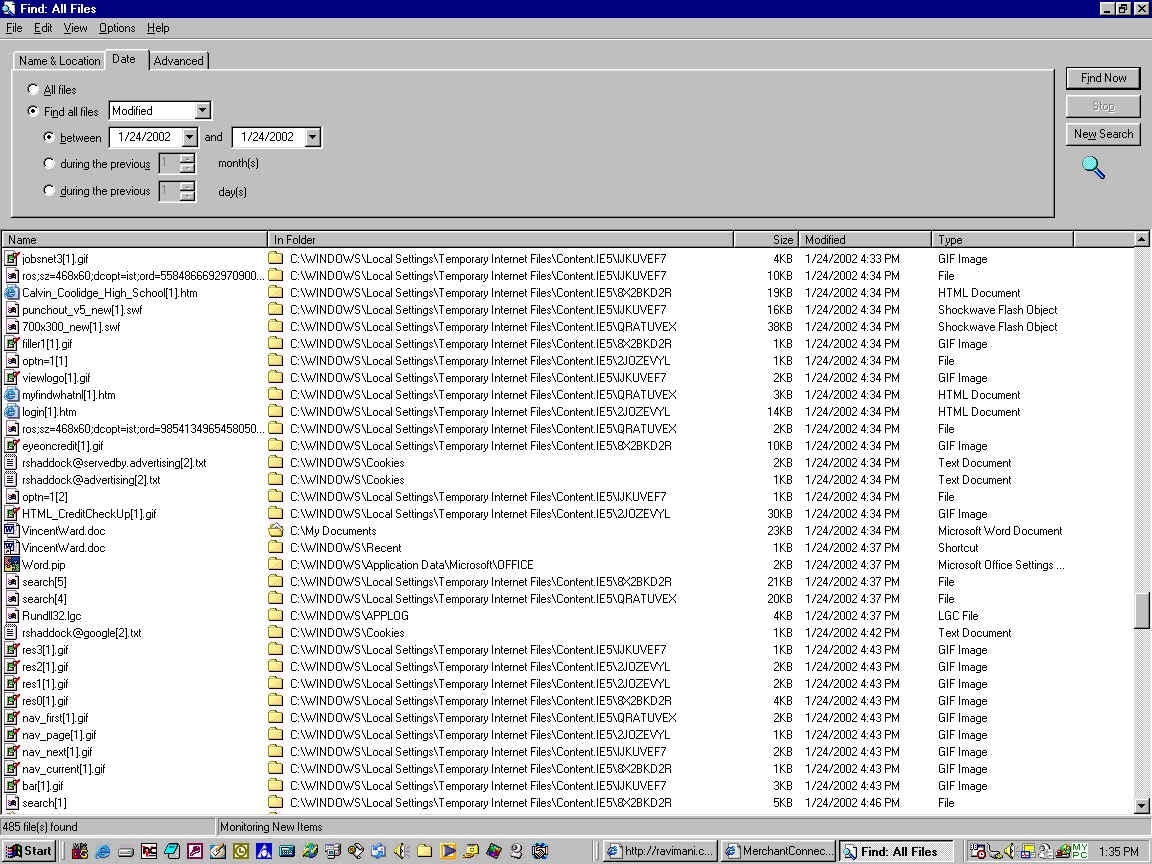Choose during the previous month(s) option

click(x=49, y=163)
